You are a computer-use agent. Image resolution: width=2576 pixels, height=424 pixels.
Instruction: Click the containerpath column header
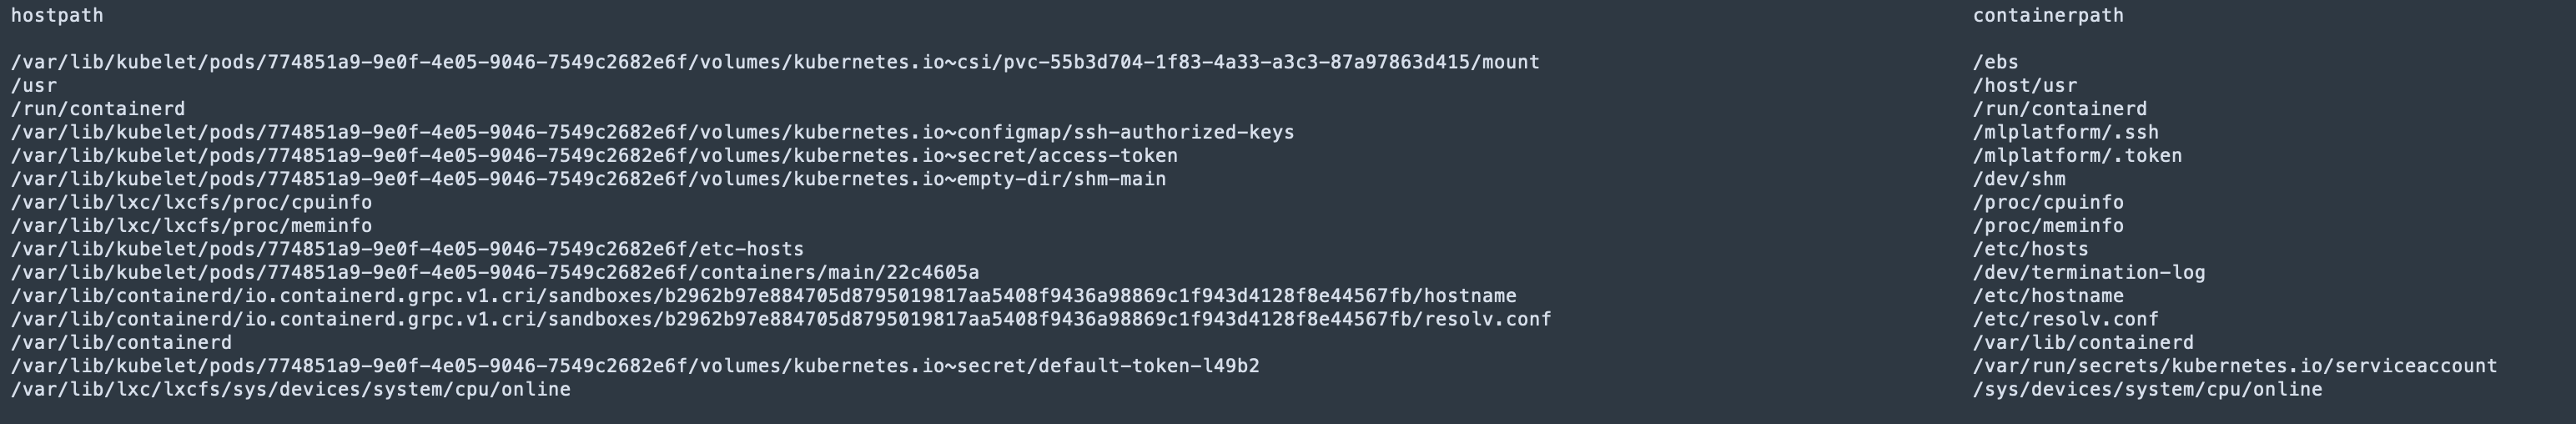[x=2047, y=16]
